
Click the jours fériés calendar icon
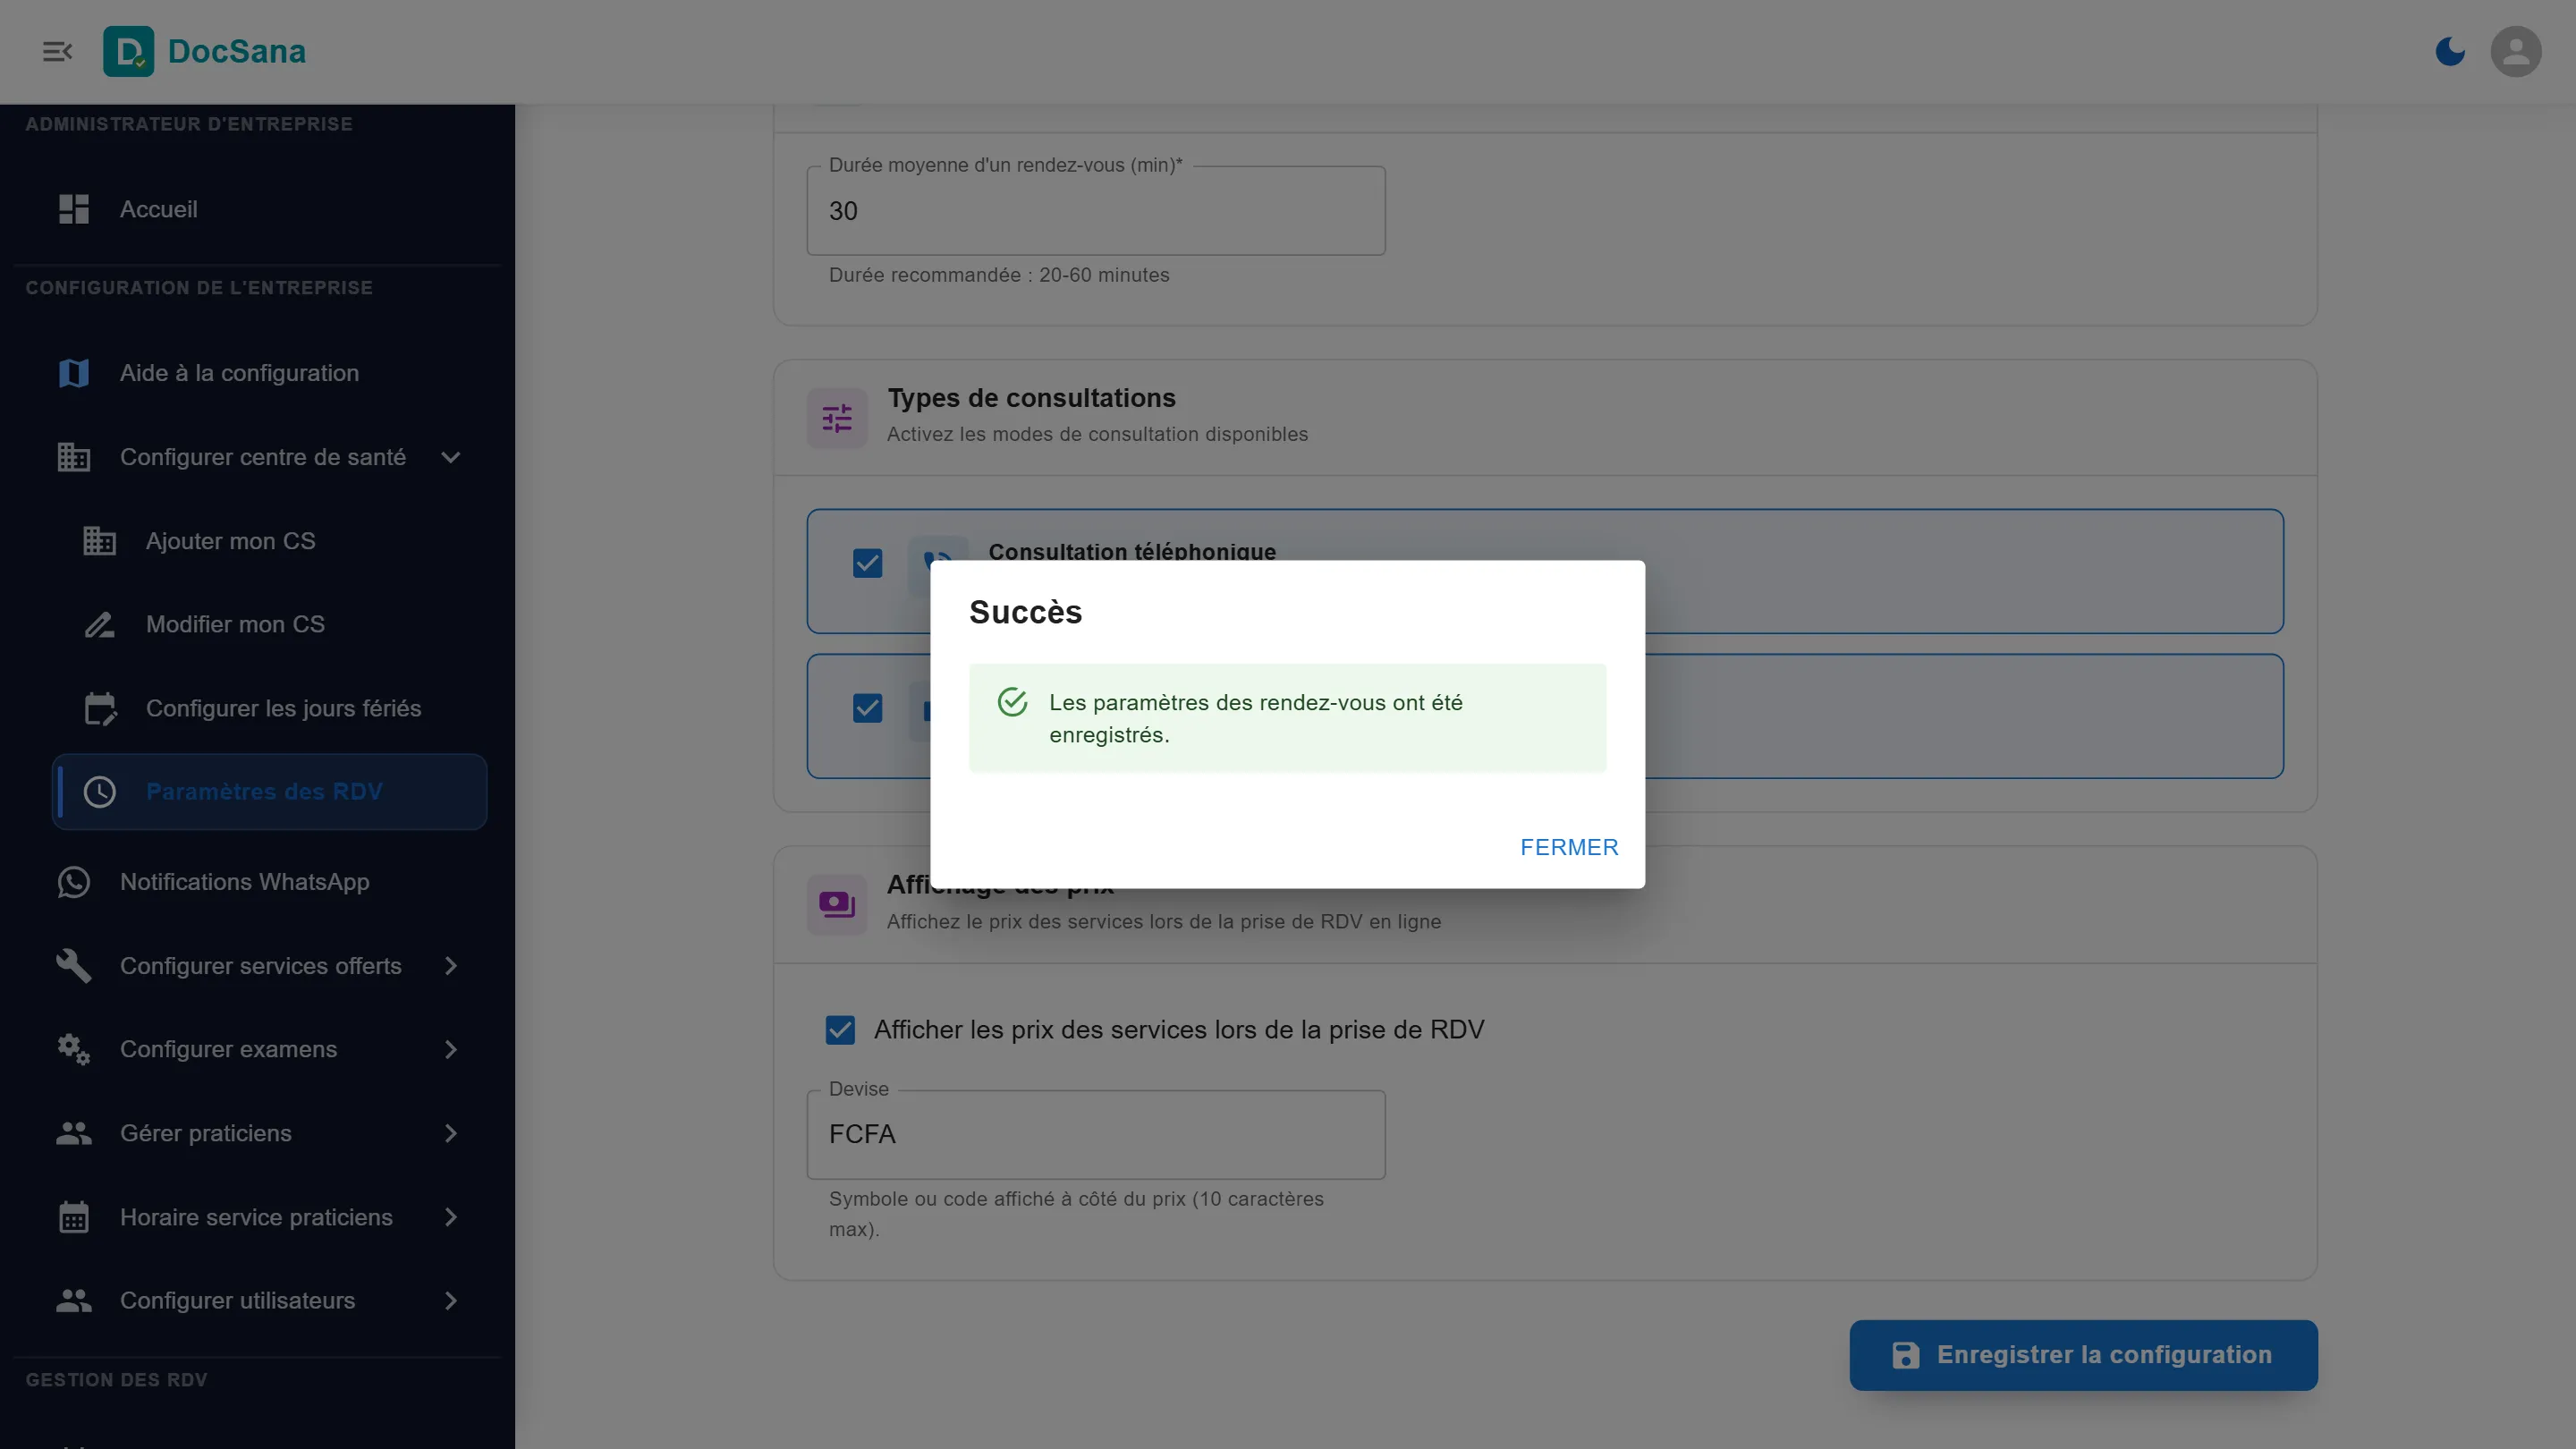pos(99,708)
